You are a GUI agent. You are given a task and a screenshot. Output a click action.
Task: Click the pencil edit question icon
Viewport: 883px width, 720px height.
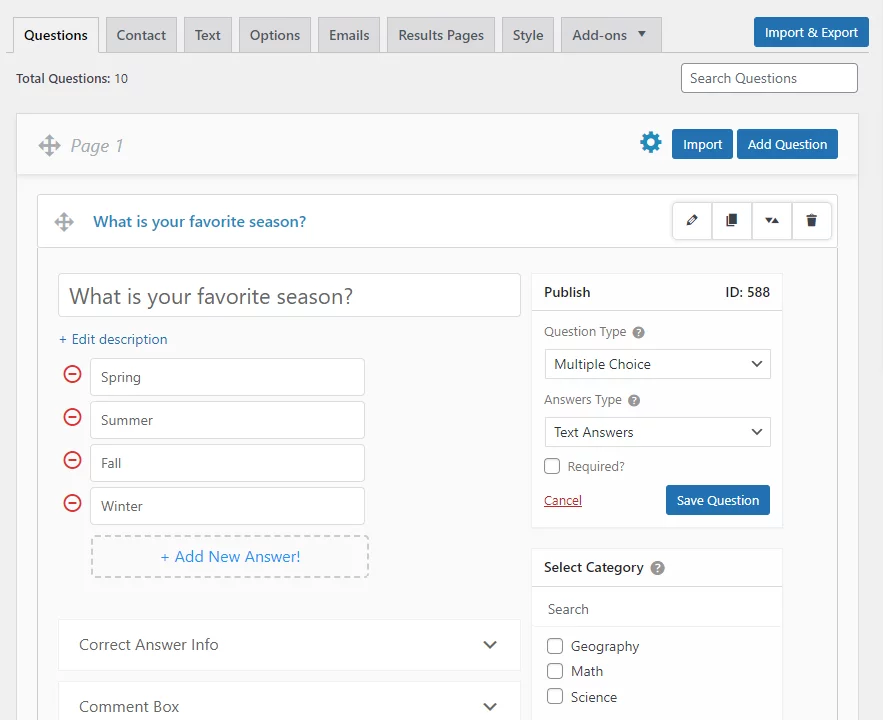[692, 221]
